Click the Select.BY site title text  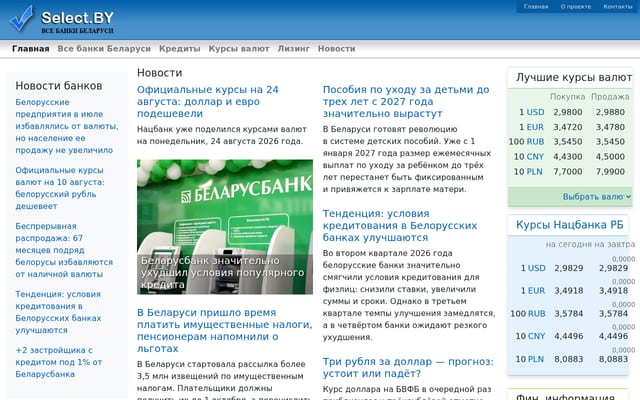78,18
